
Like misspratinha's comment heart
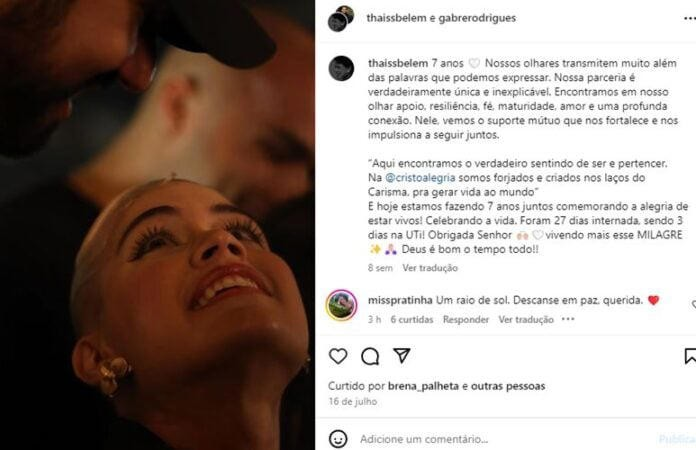(x=693, y=304)
